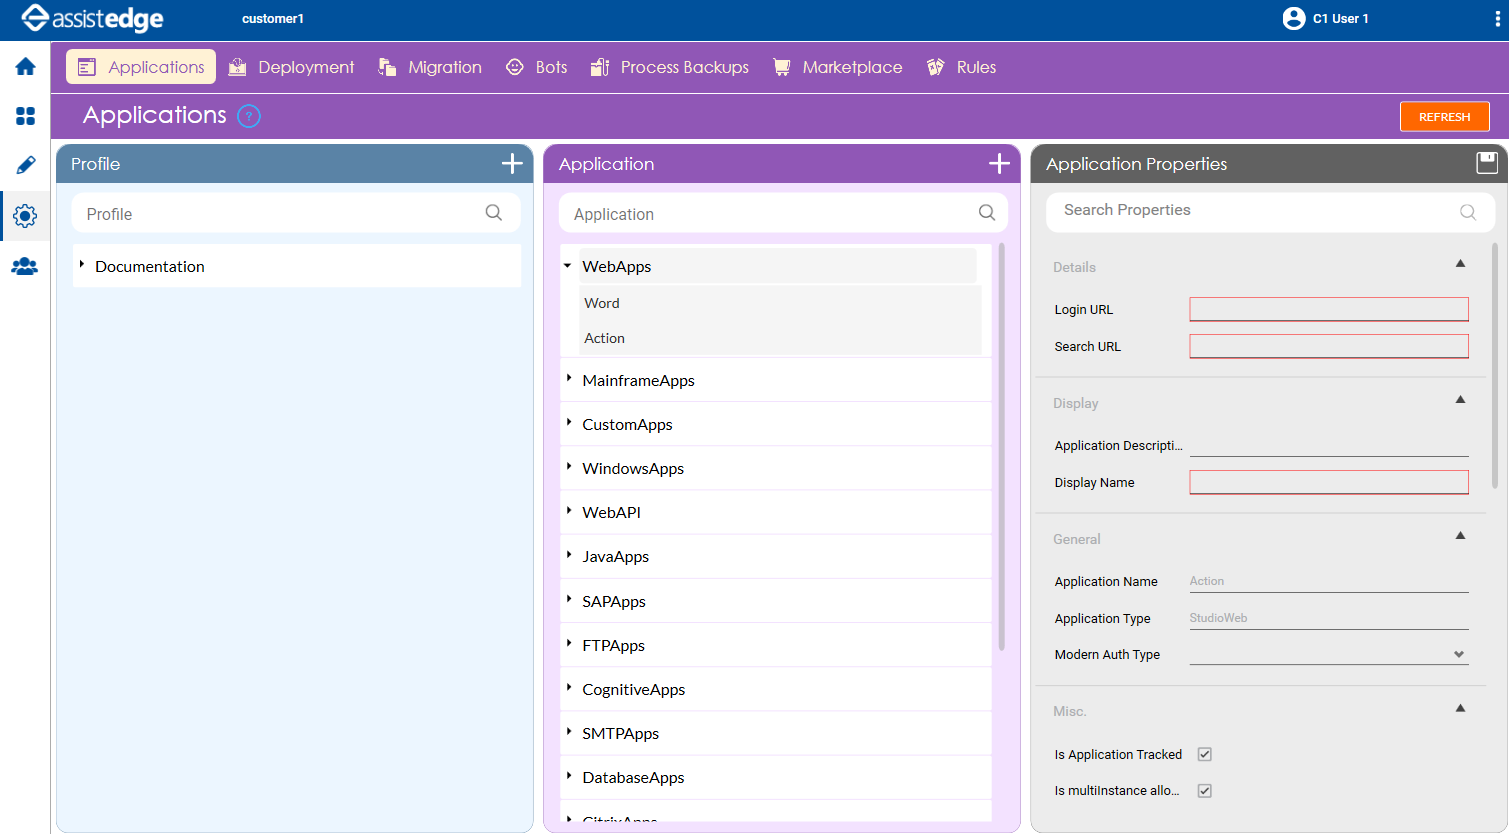The width and height of the screenshot is (1509, 834).
Task: Collapse the Details properties section
Action: coord(1460,264)
